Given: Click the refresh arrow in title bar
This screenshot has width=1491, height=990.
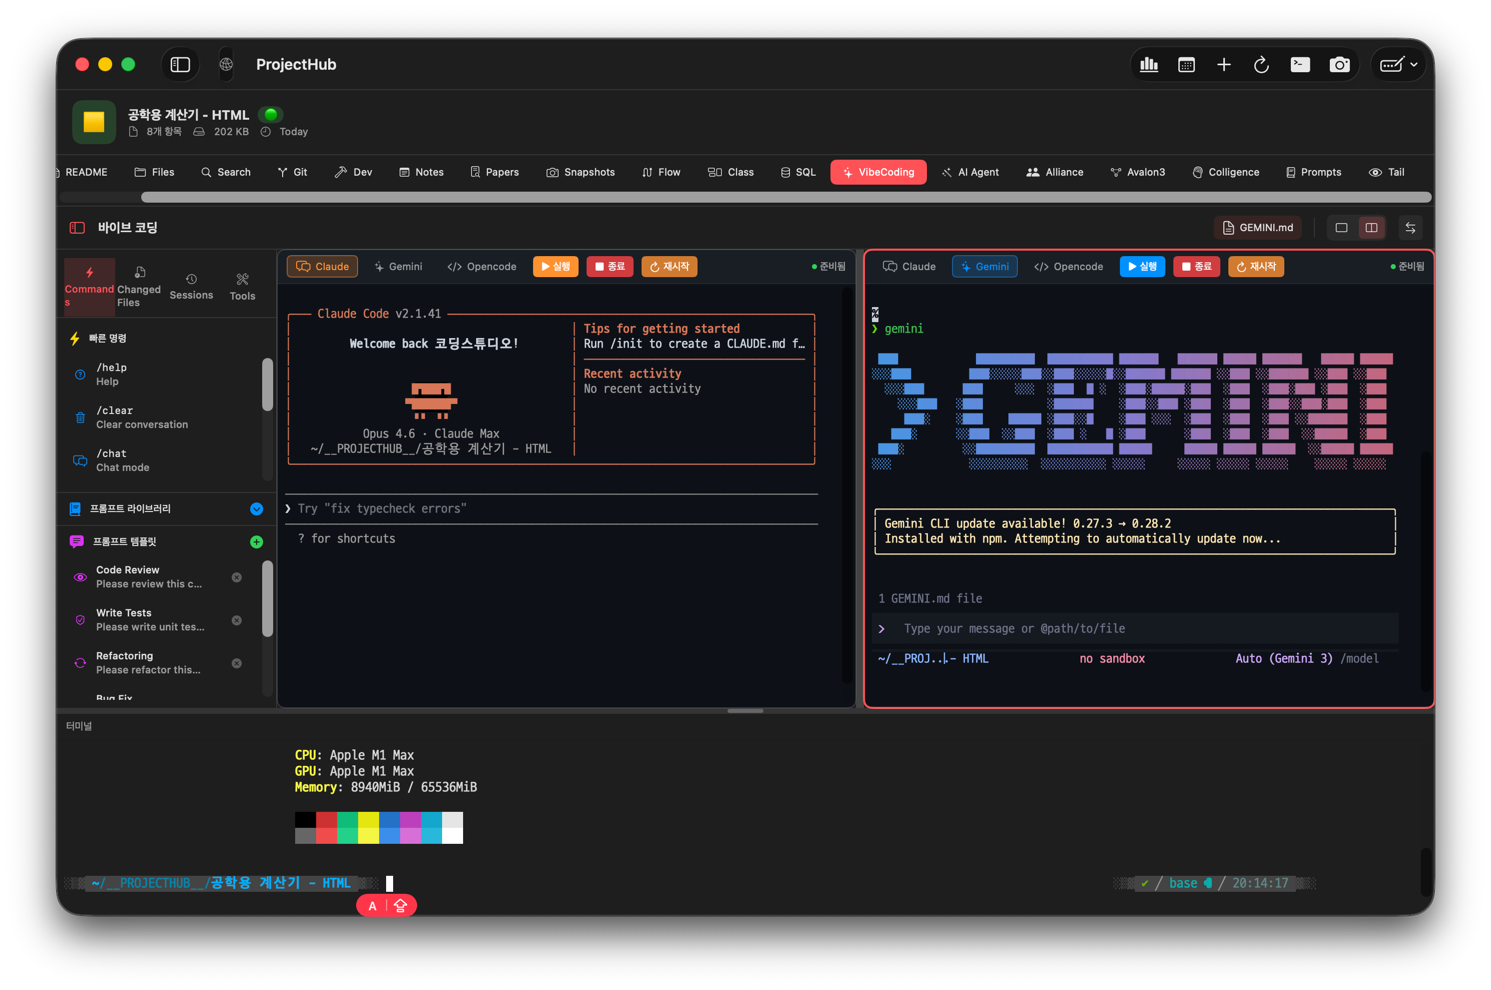Looking at the screenshot, I should click(x=1261, y=65).
